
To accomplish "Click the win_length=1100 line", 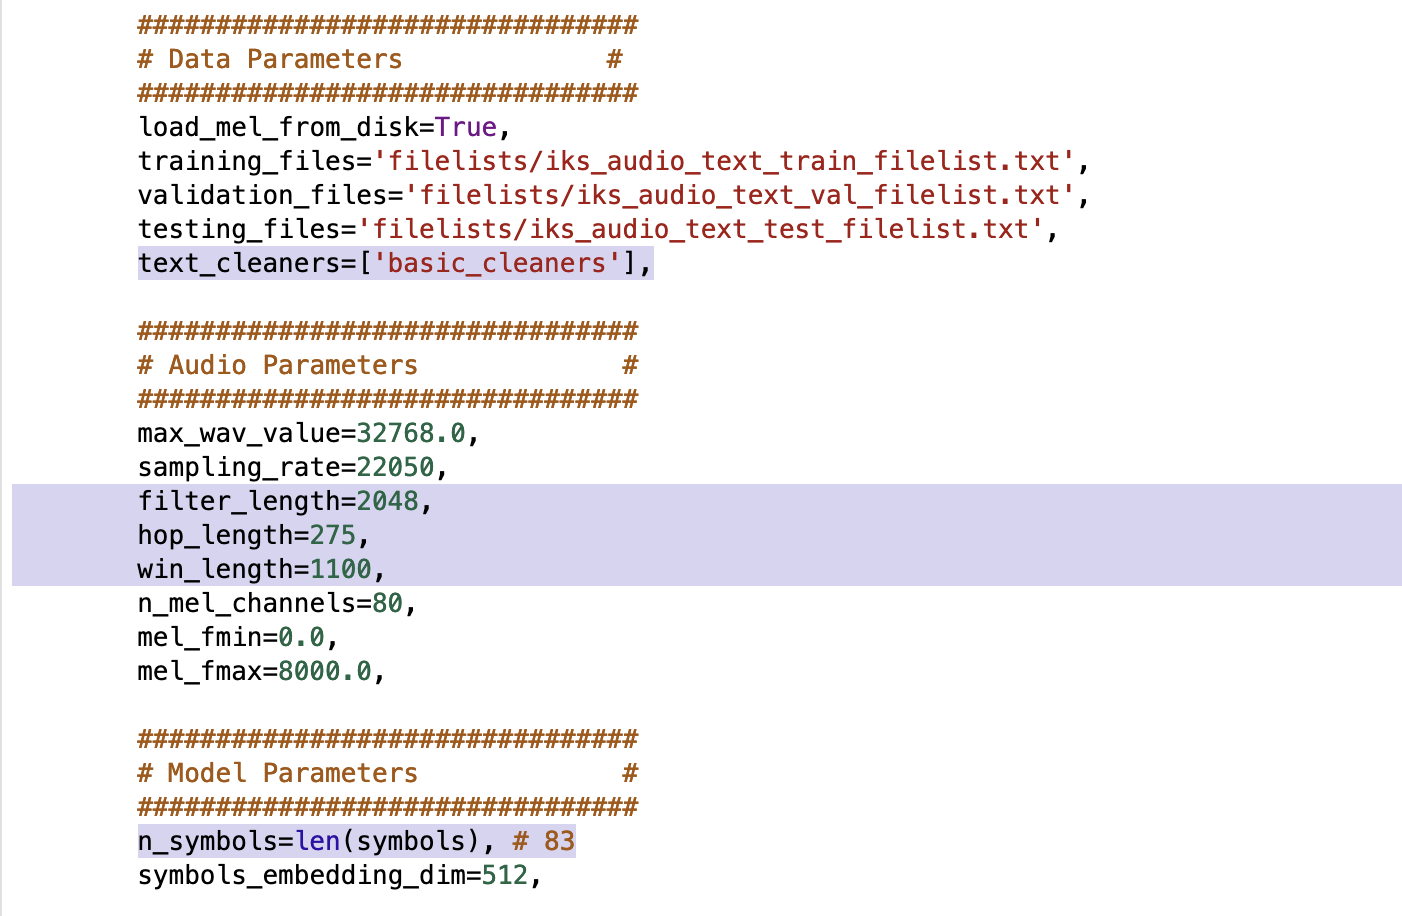I will pos(262,569).
